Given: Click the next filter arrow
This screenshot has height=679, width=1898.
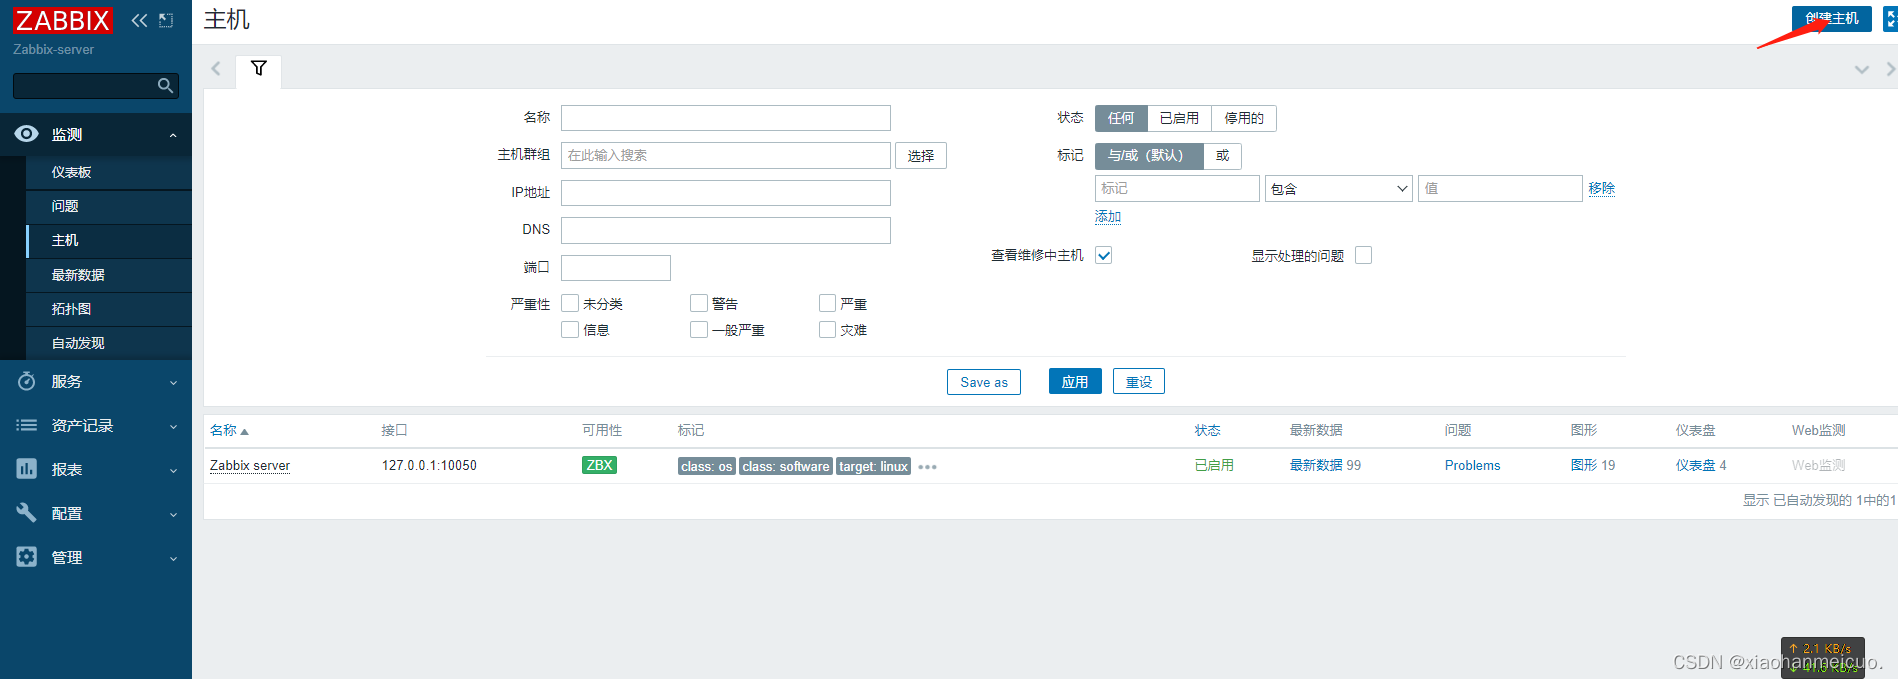Looking at the screenshot, I should coord(1890,69).
